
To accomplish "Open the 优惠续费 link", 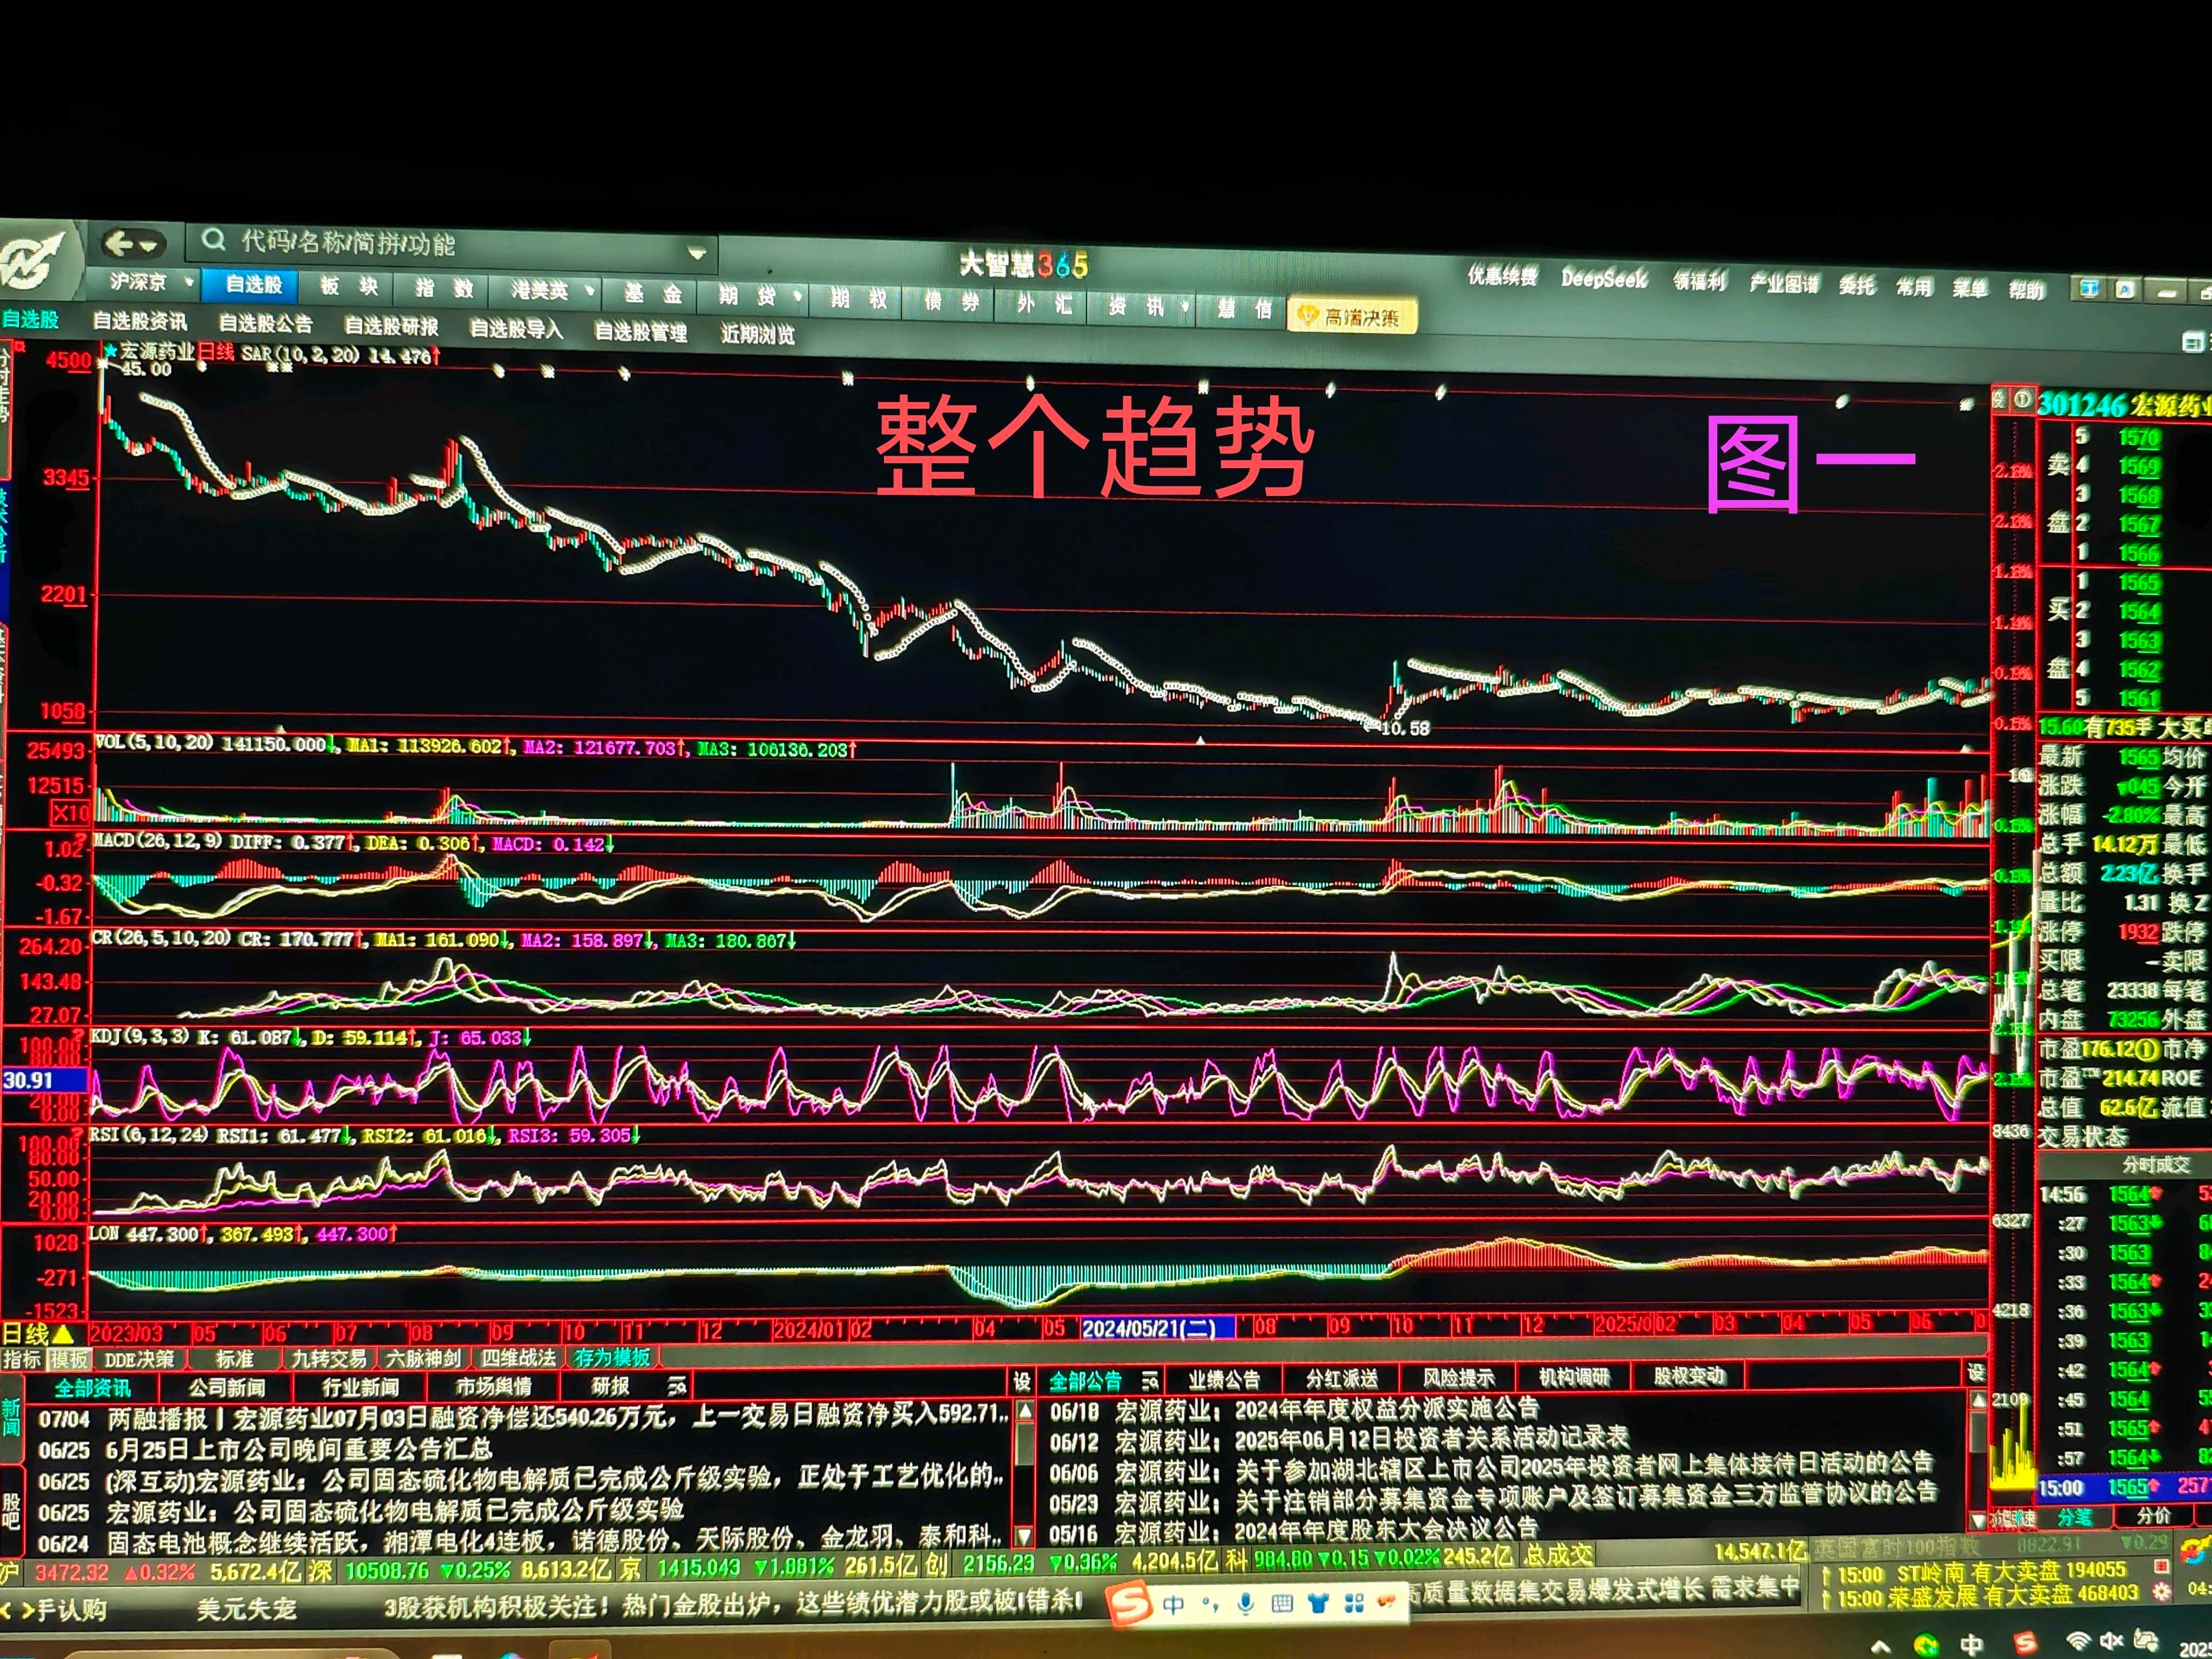I will coord(1502,276).
